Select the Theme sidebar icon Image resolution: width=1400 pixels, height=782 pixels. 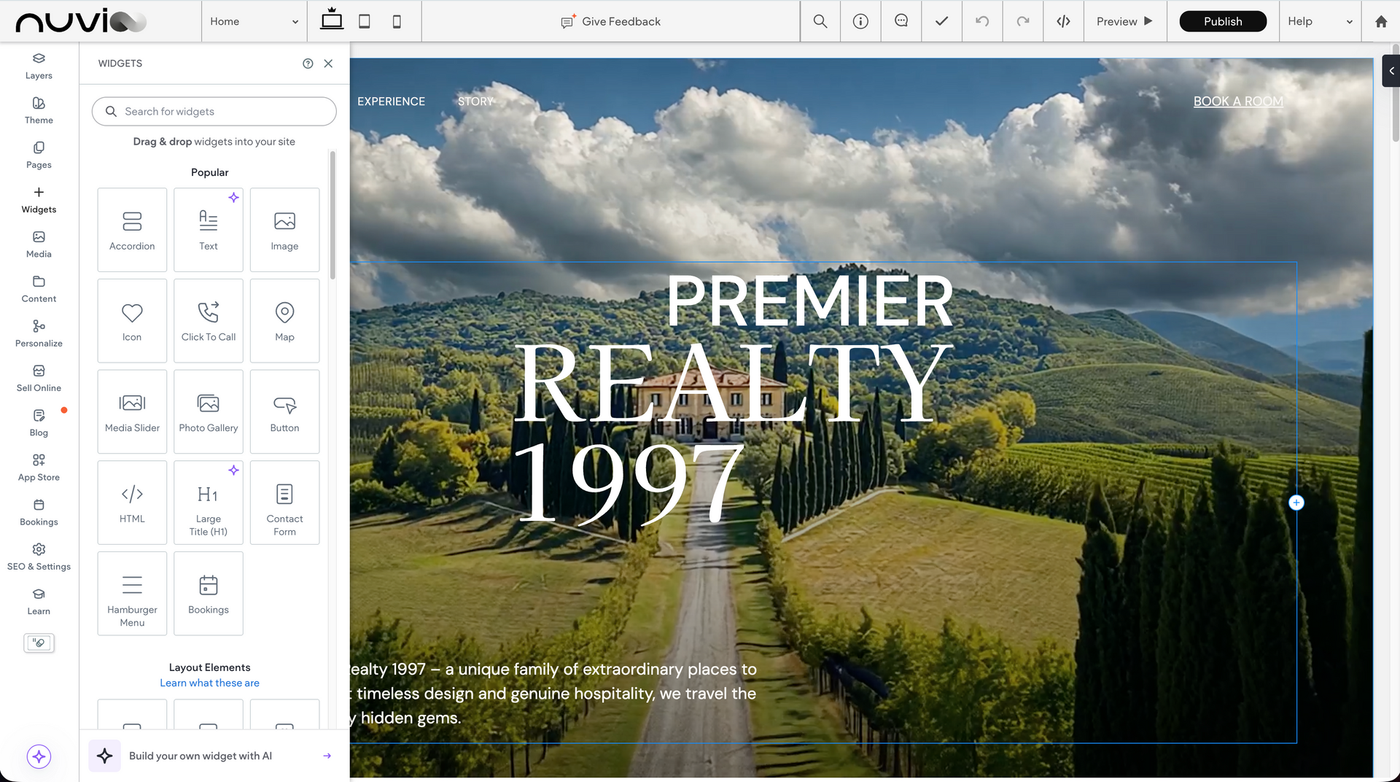click(x=38, y=110)
